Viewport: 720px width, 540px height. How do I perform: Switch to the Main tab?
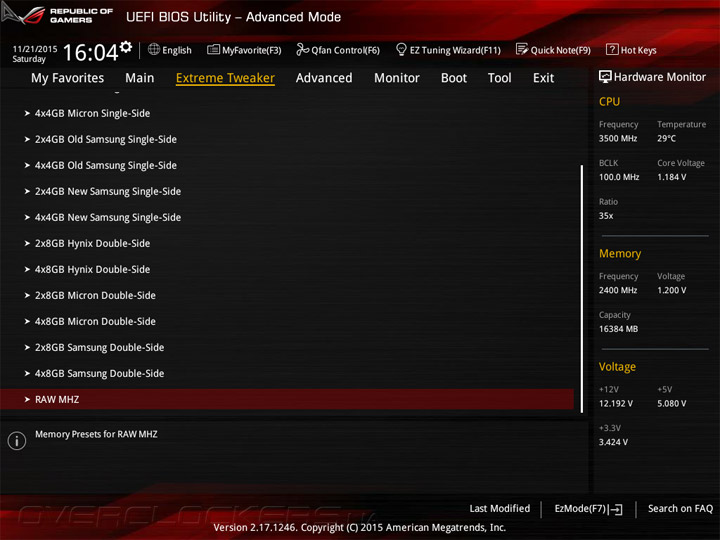(140, 78)
